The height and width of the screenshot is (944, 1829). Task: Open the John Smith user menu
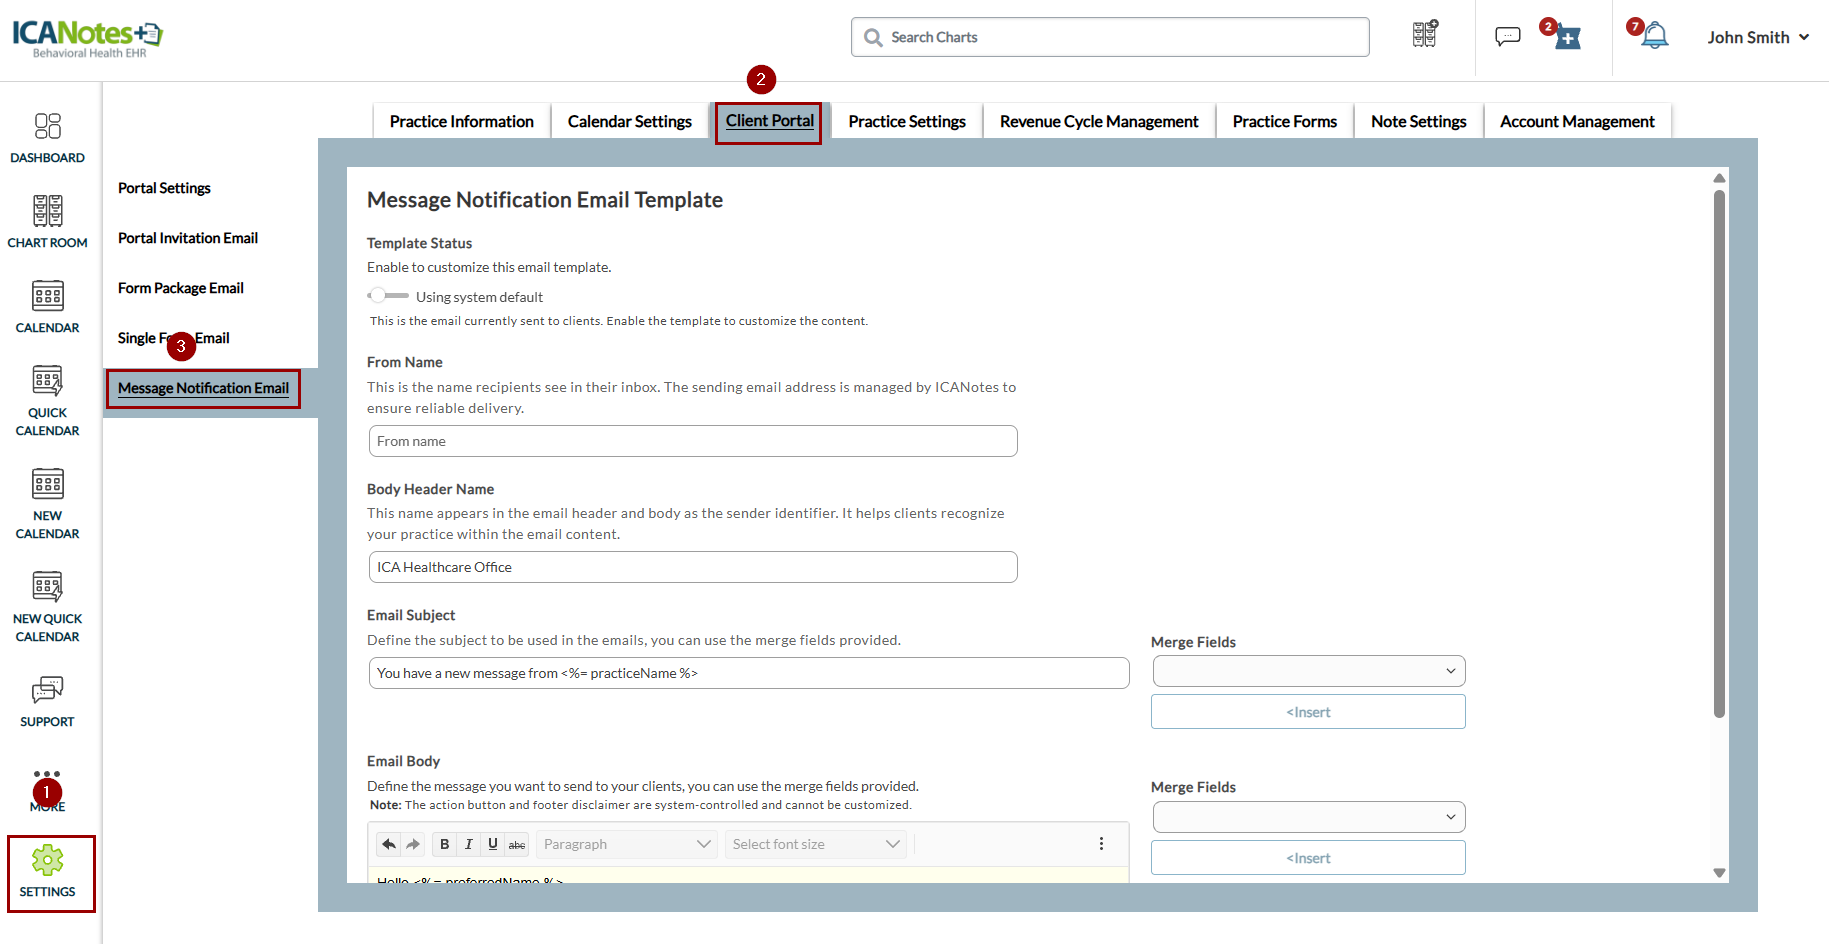click(x=1758, y=37)
